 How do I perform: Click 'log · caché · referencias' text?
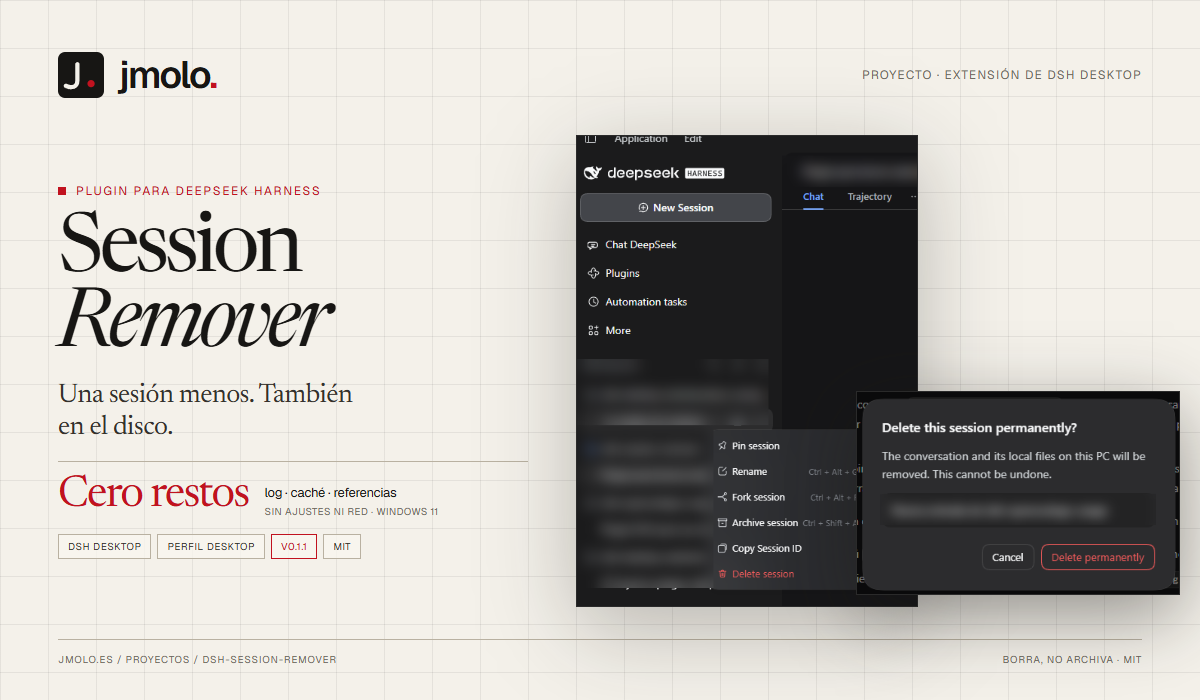click(331, 493)
